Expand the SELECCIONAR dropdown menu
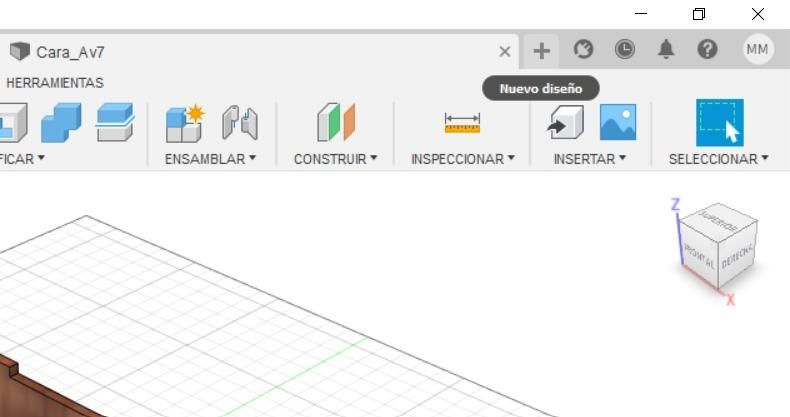790x417 pixels. pyautogui.click(x=718, y=159)
